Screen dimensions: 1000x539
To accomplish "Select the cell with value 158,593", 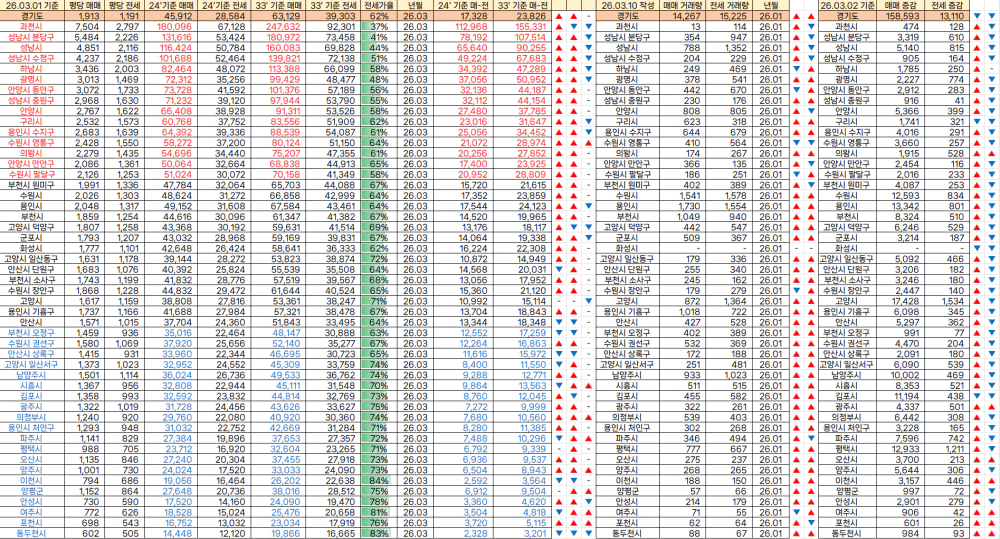I will pyautogui.click(x=901, y=16).
